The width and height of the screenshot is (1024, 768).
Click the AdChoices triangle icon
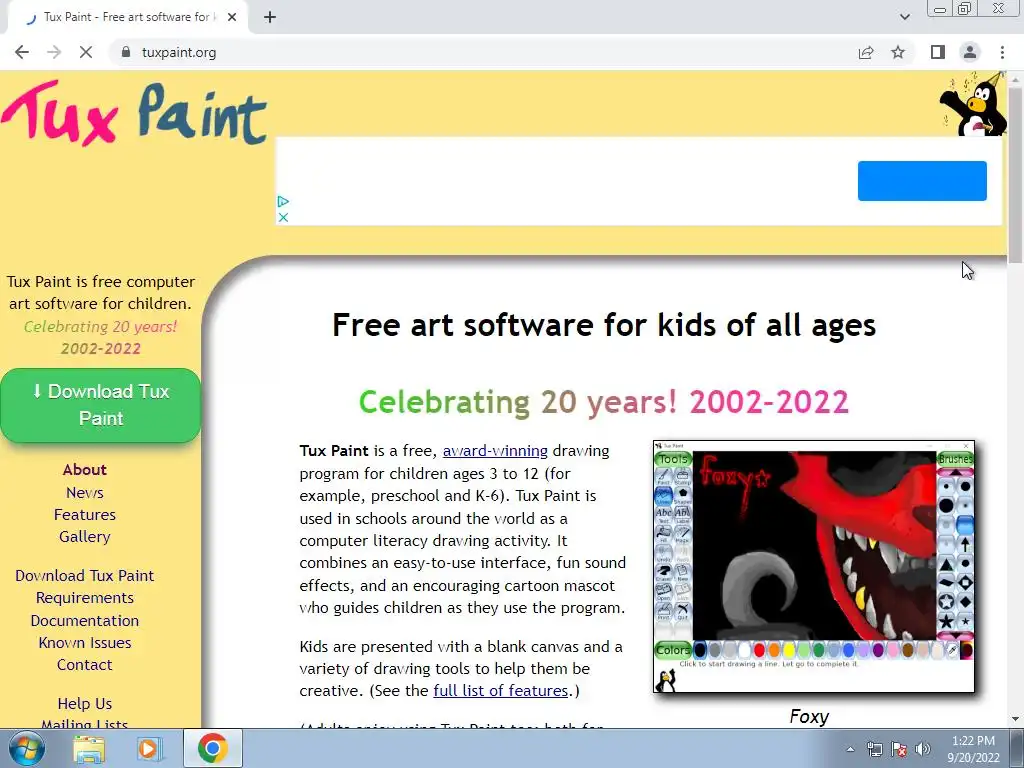283,202
